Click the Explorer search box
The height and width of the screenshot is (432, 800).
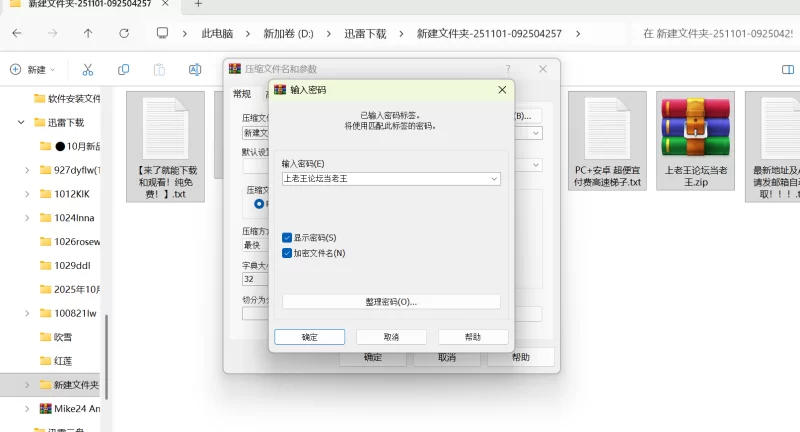click(717, 34)
